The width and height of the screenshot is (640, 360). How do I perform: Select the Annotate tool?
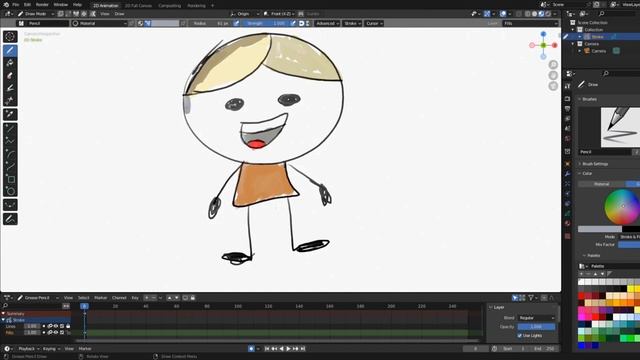coord(10,219)
